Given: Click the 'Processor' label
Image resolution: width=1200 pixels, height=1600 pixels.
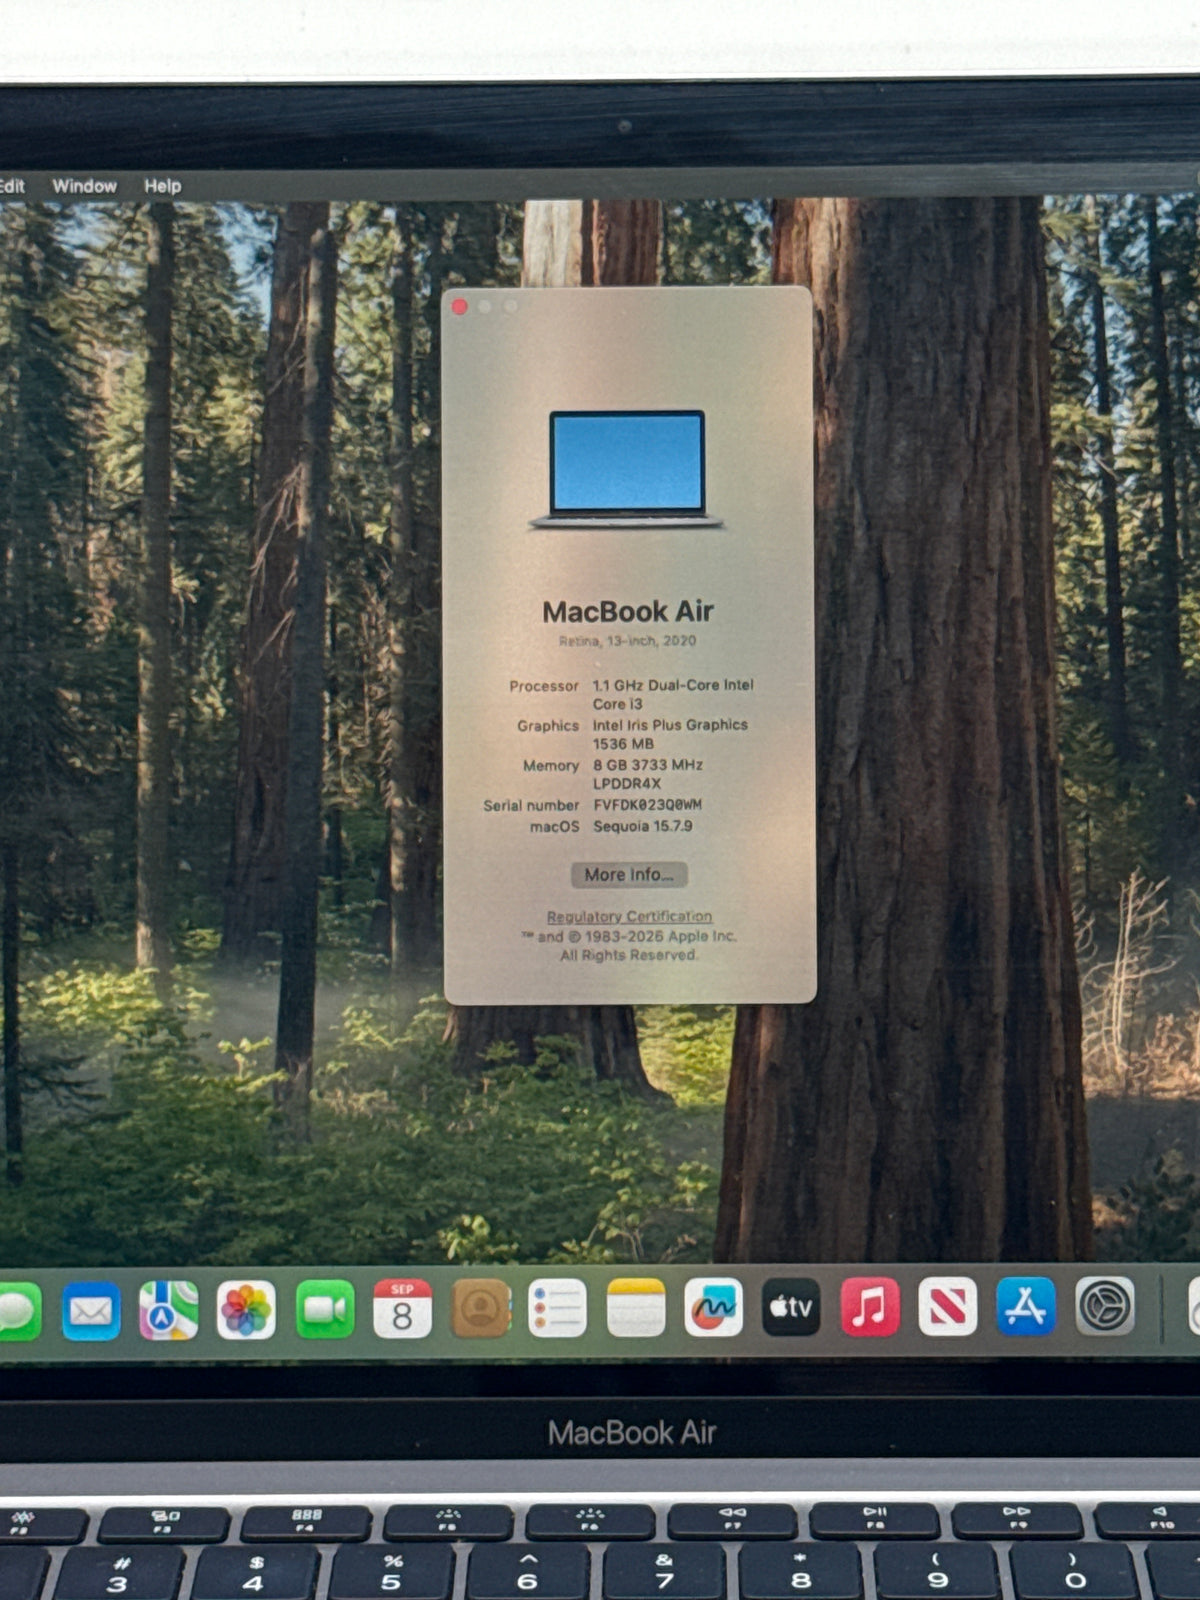Looking at the screenshot, I should pyautogui.click(x=544, y=686).
